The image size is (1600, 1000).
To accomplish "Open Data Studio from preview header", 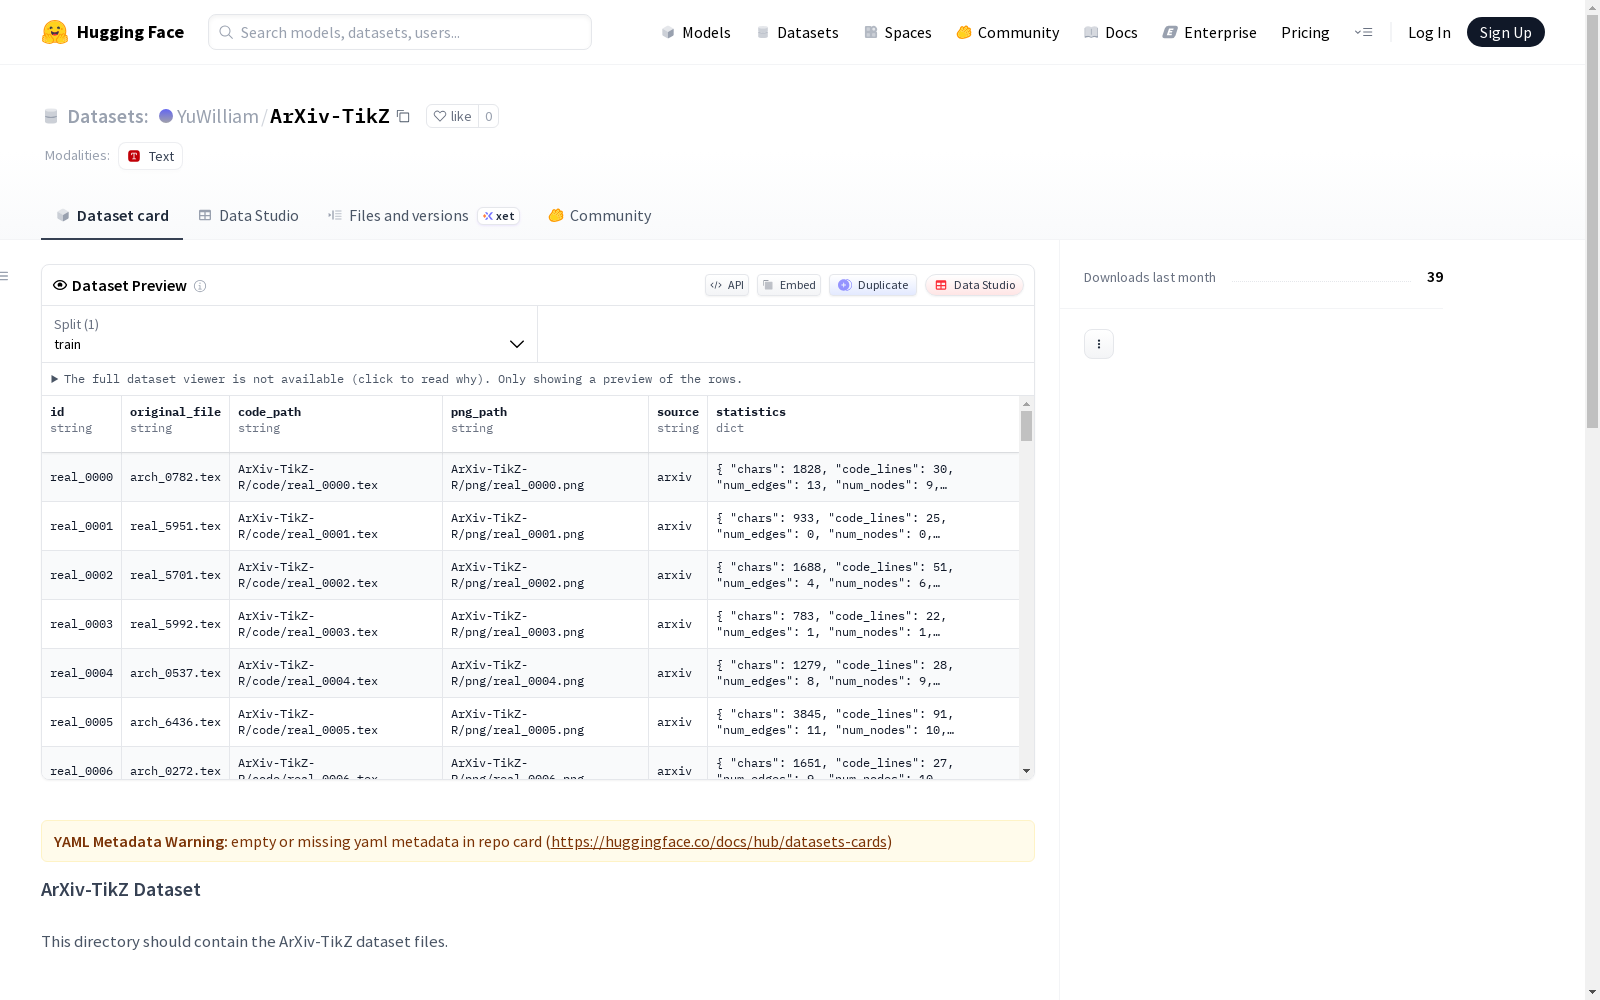I will (x=975, y=285).
